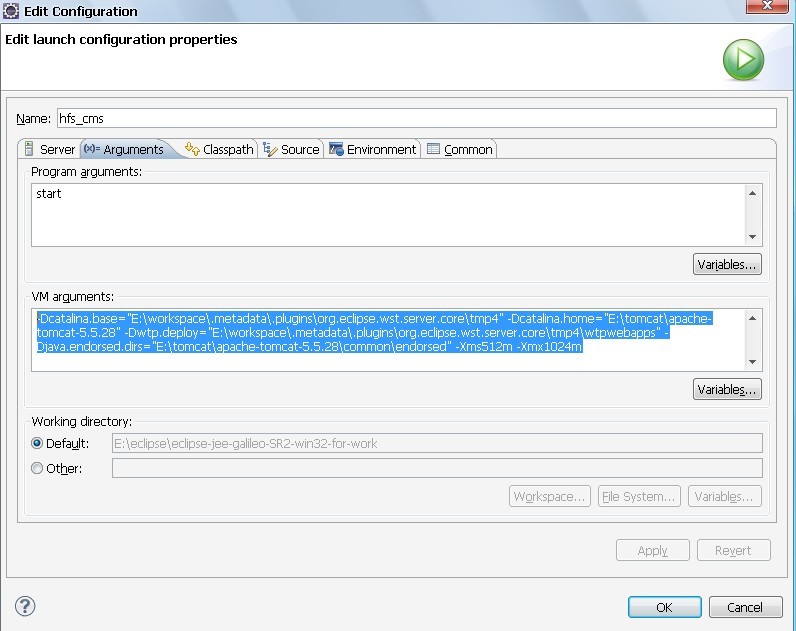Click the Apply button

(x=653, y=550)
